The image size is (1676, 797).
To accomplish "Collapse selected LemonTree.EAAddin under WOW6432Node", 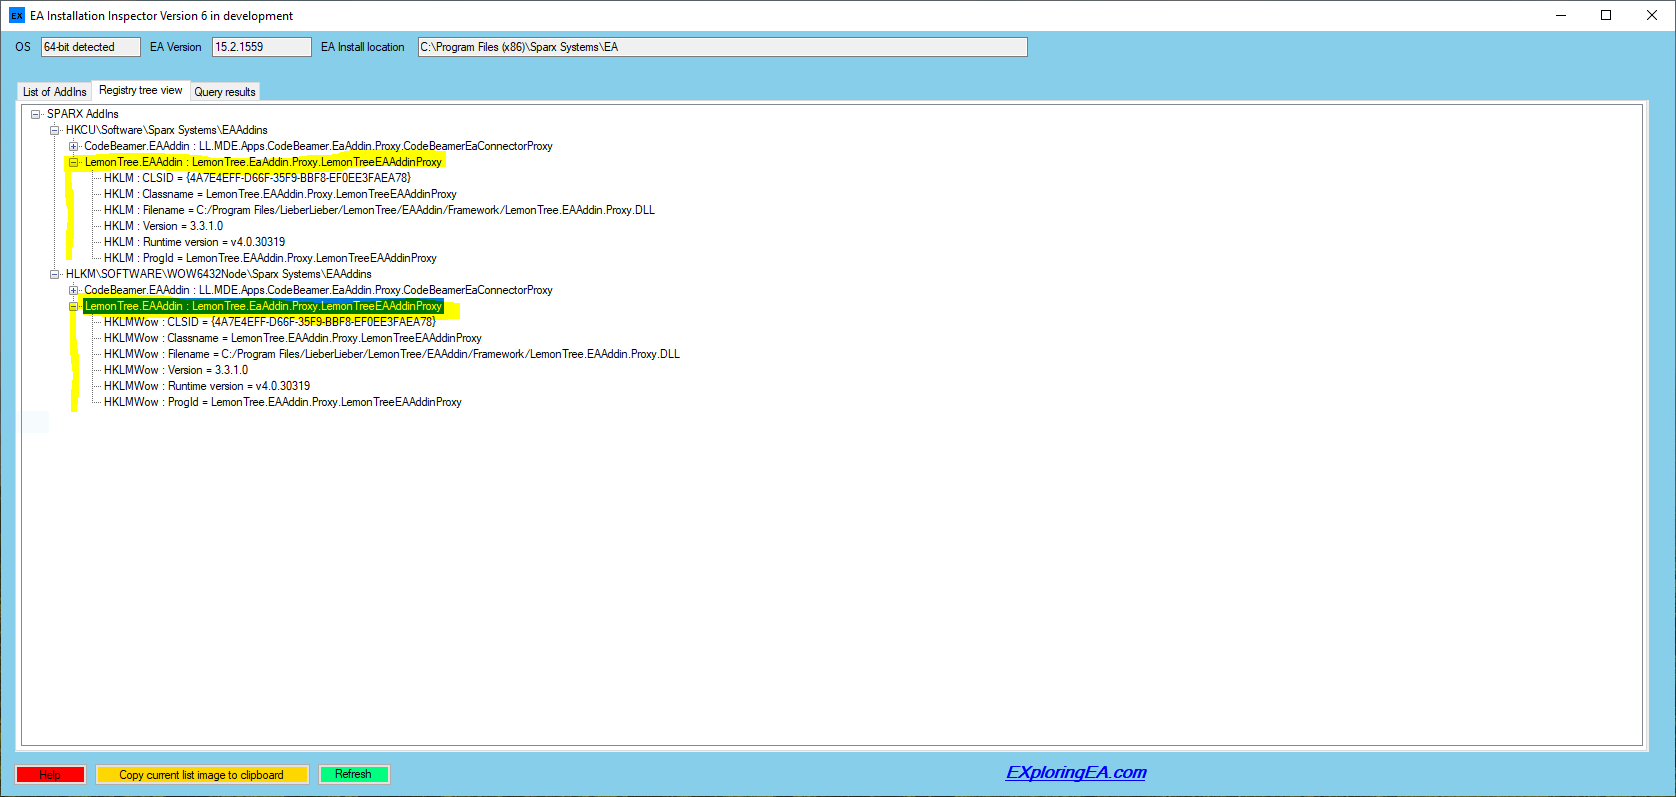I will [73, 306].
